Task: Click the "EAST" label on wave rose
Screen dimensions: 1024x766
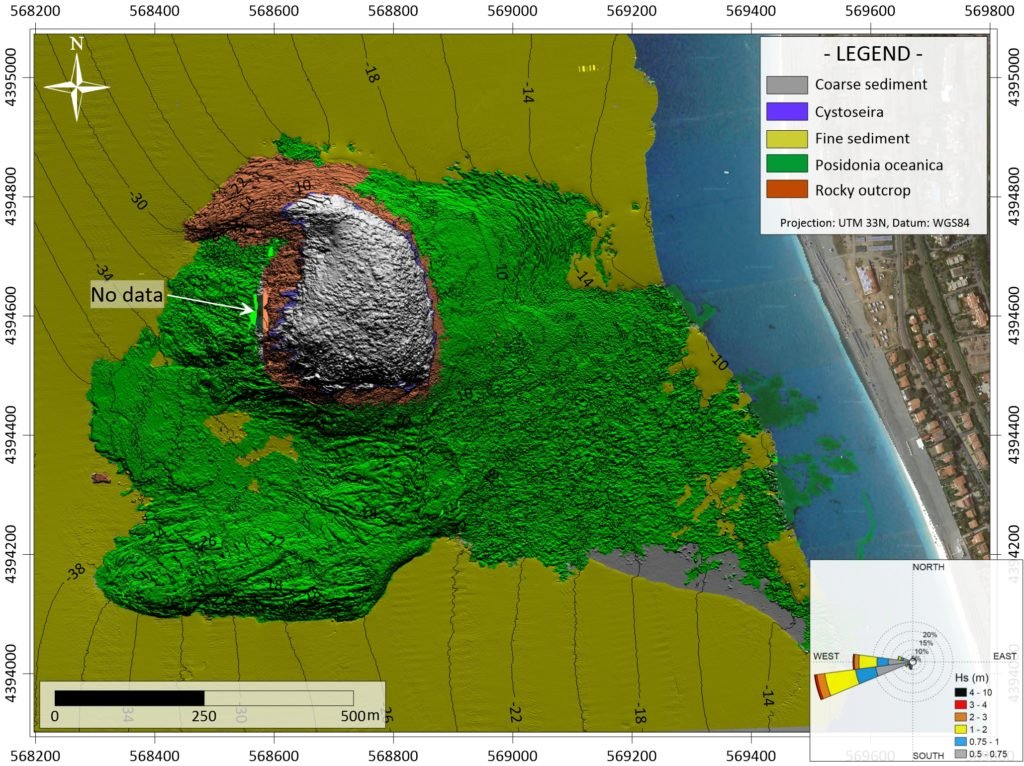Action: coord(1004,656)
